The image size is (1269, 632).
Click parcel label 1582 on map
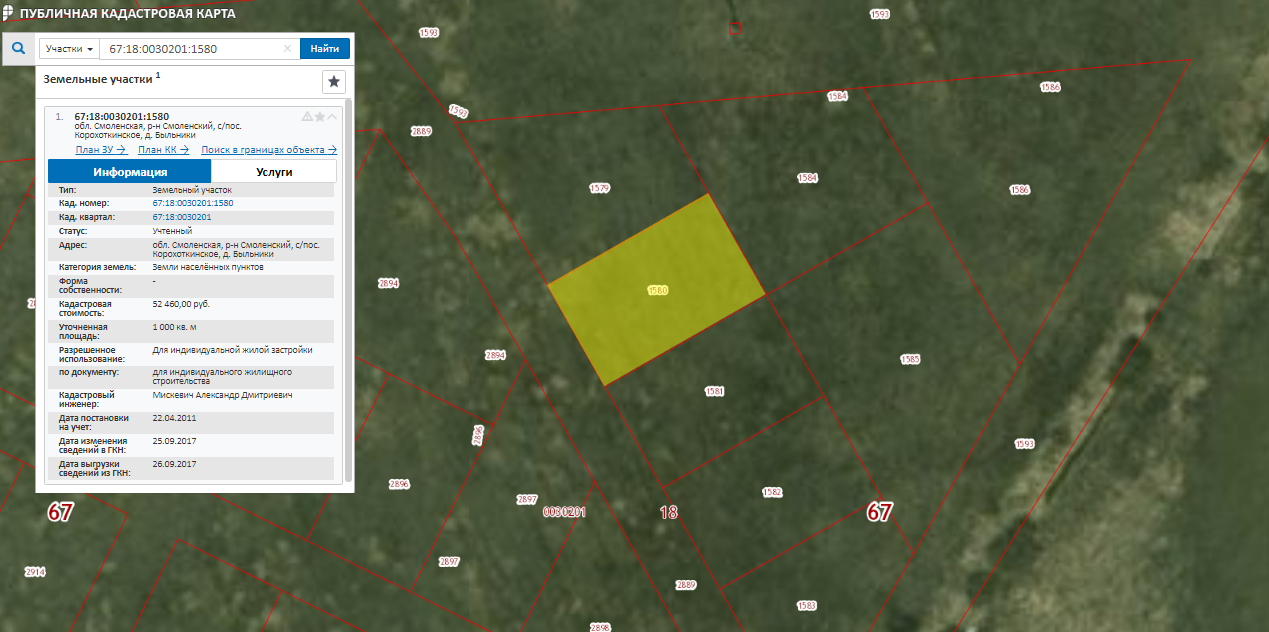coord(772,492)
